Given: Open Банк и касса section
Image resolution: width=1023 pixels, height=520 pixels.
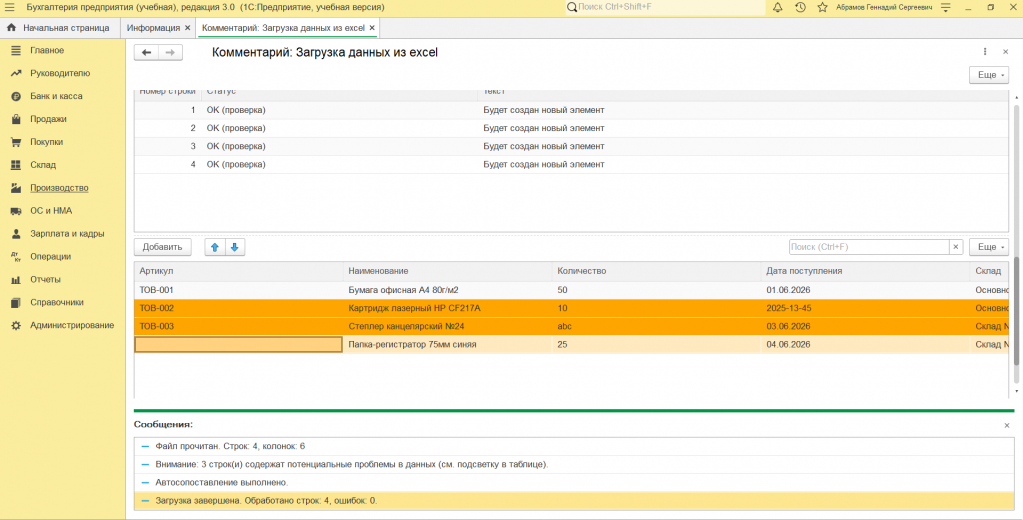Looking at the screenshot, I should [x=56, y=96].
